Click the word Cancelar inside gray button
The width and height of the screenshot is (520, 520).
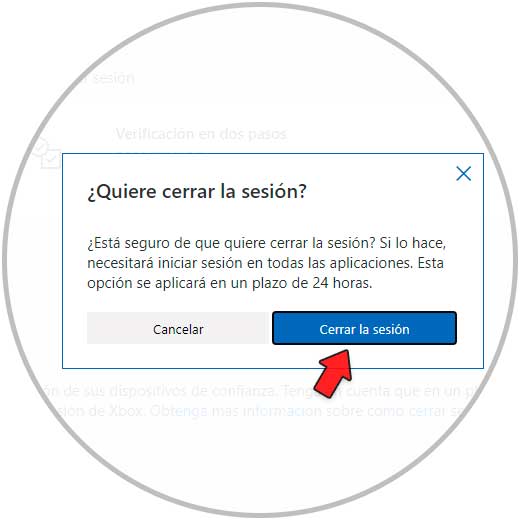[178, 330]
